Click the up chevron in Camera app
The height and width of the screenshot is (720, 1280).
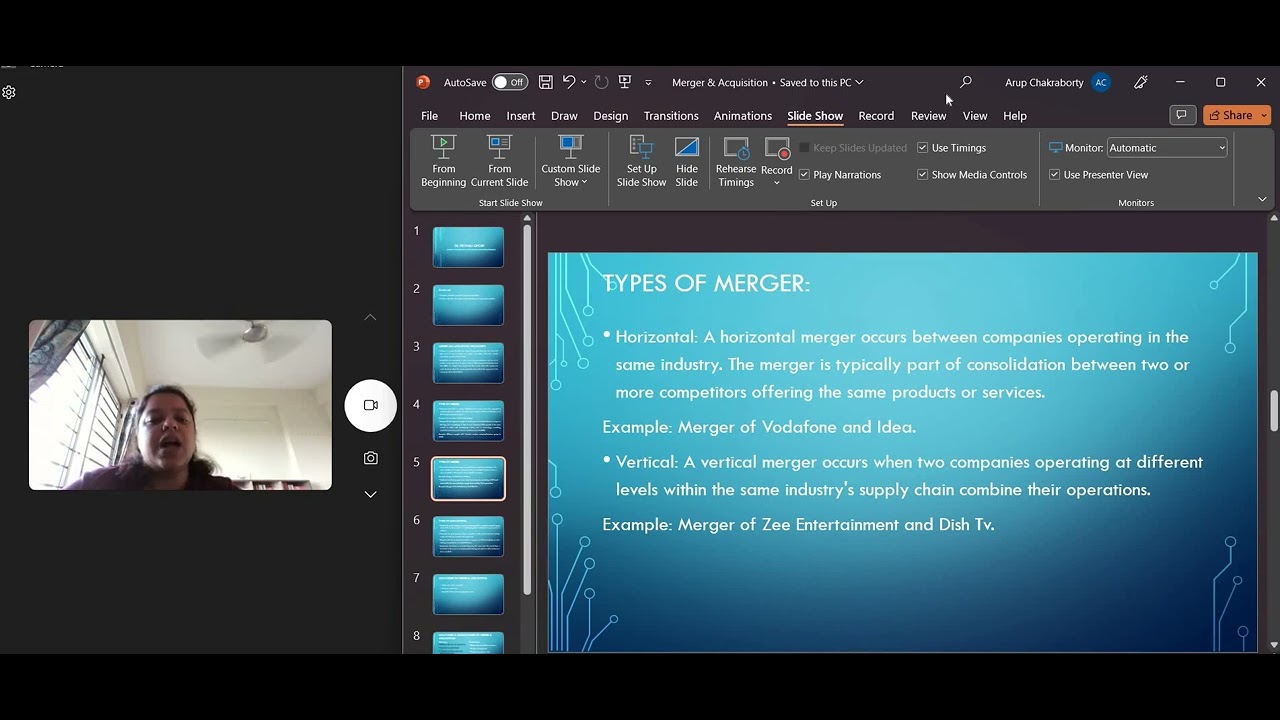[x=370, y=317]
